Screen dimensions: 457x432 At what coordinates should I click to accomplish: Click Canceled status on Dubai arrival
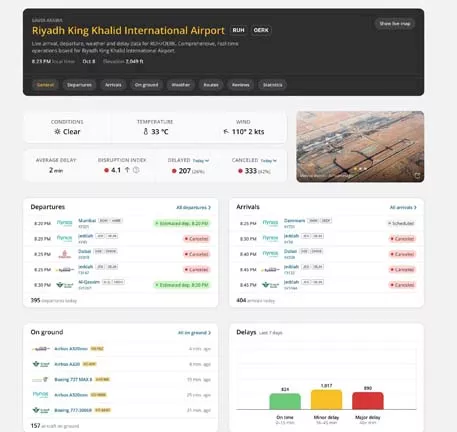pyautogui.click(x=402, y=254)
